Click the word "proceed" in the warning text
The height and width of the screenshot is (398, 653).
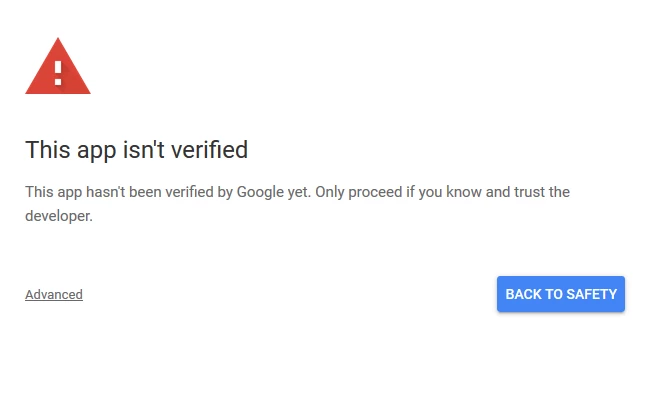tap(375, 193)
